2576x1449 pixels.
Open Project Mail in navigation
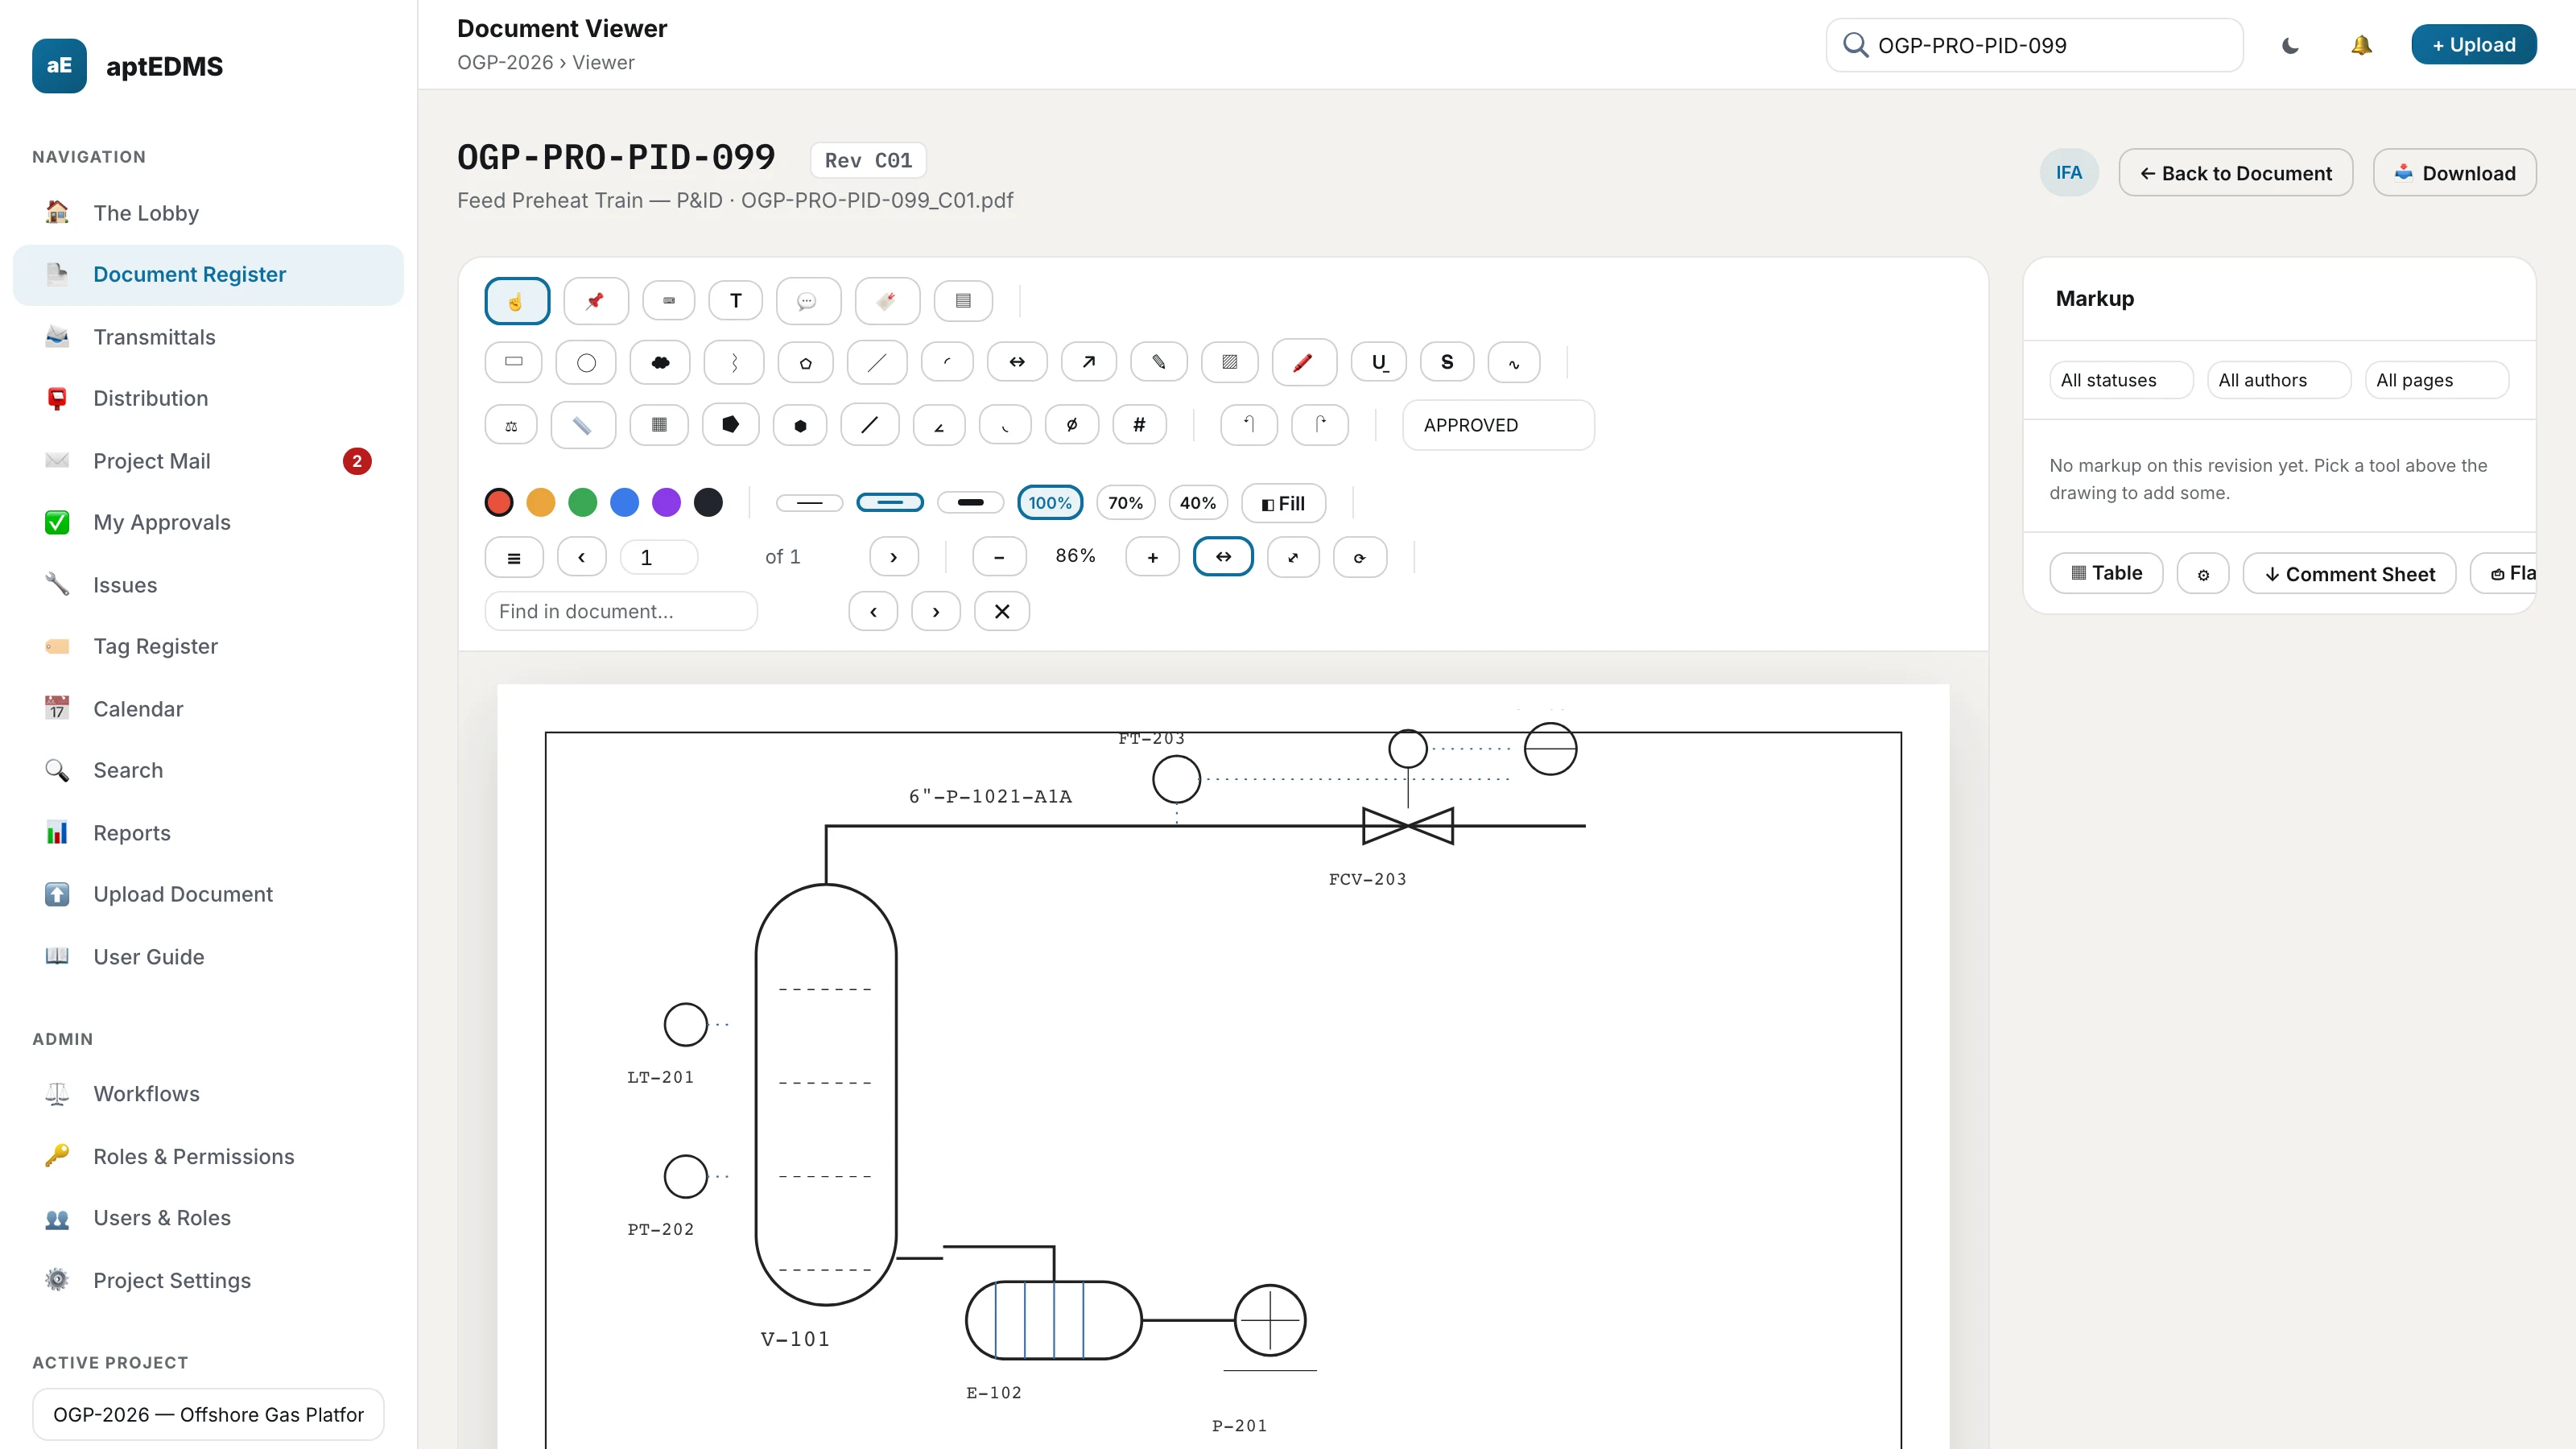(208, 461)
